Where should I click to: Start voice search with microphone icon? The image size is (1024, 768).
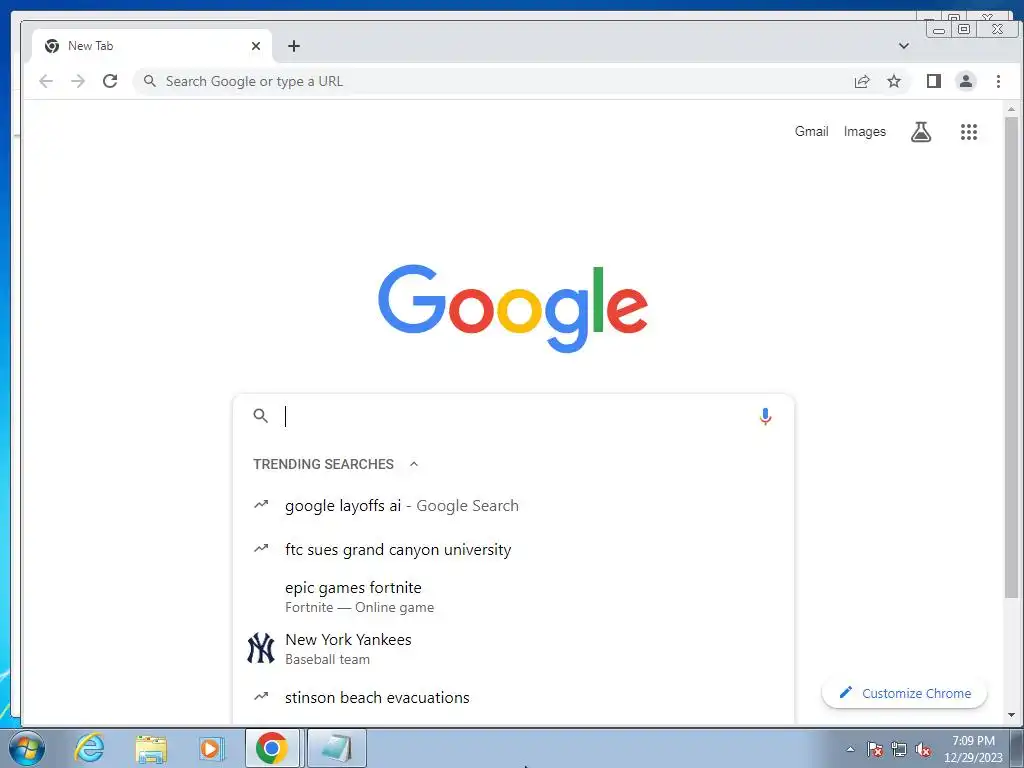tap(765, 416)
